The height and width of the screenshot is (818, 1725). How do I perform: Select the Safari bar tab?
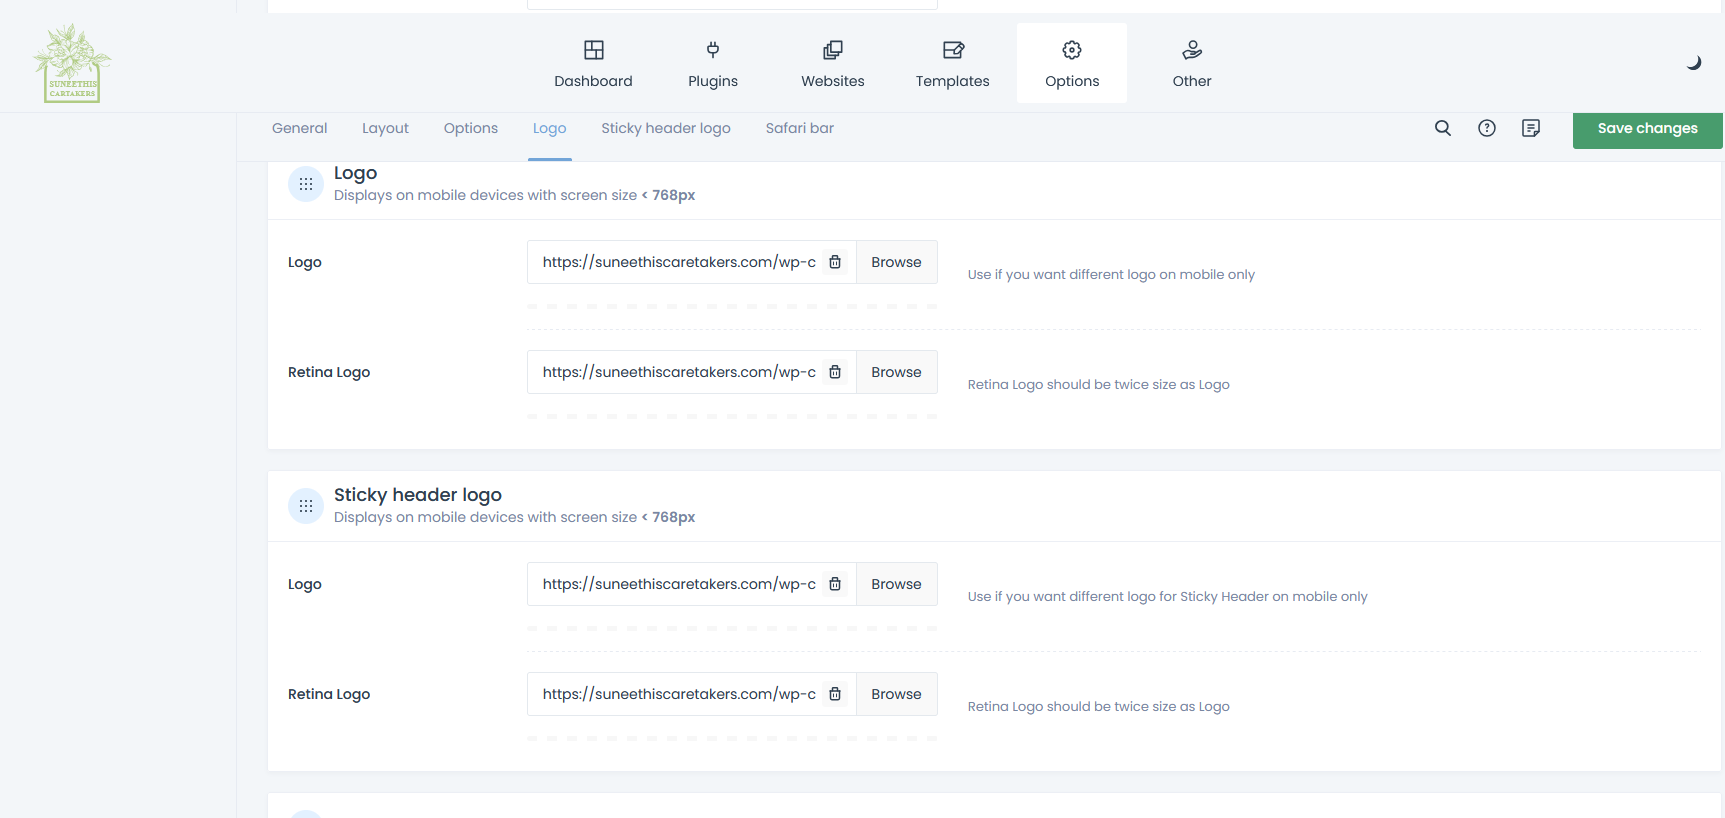pyautogui.click(x=799, y=128)
